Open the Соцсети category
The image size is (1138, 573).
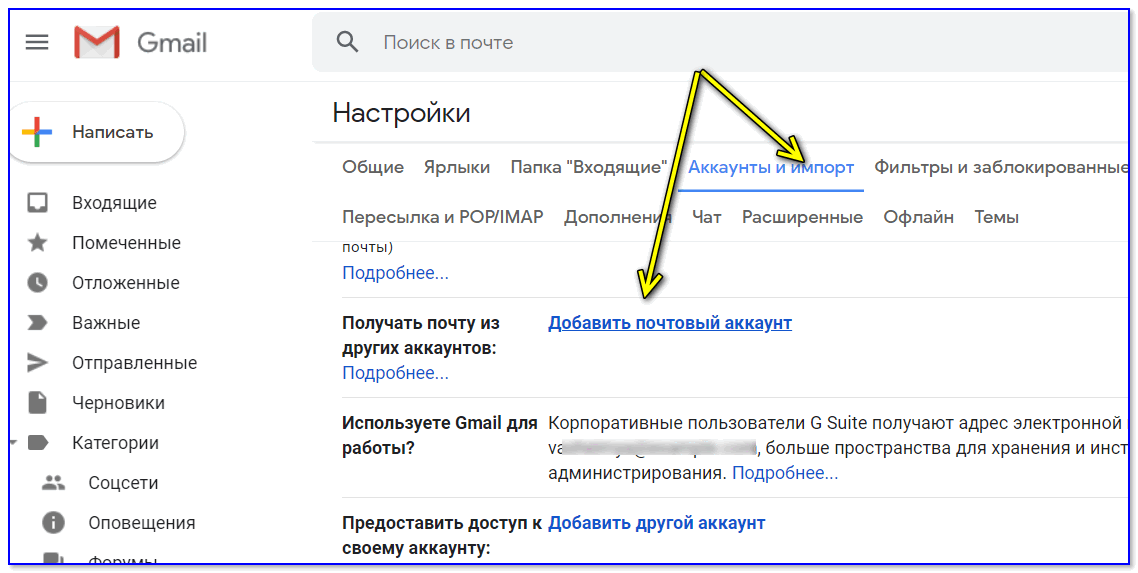(123, 483)
